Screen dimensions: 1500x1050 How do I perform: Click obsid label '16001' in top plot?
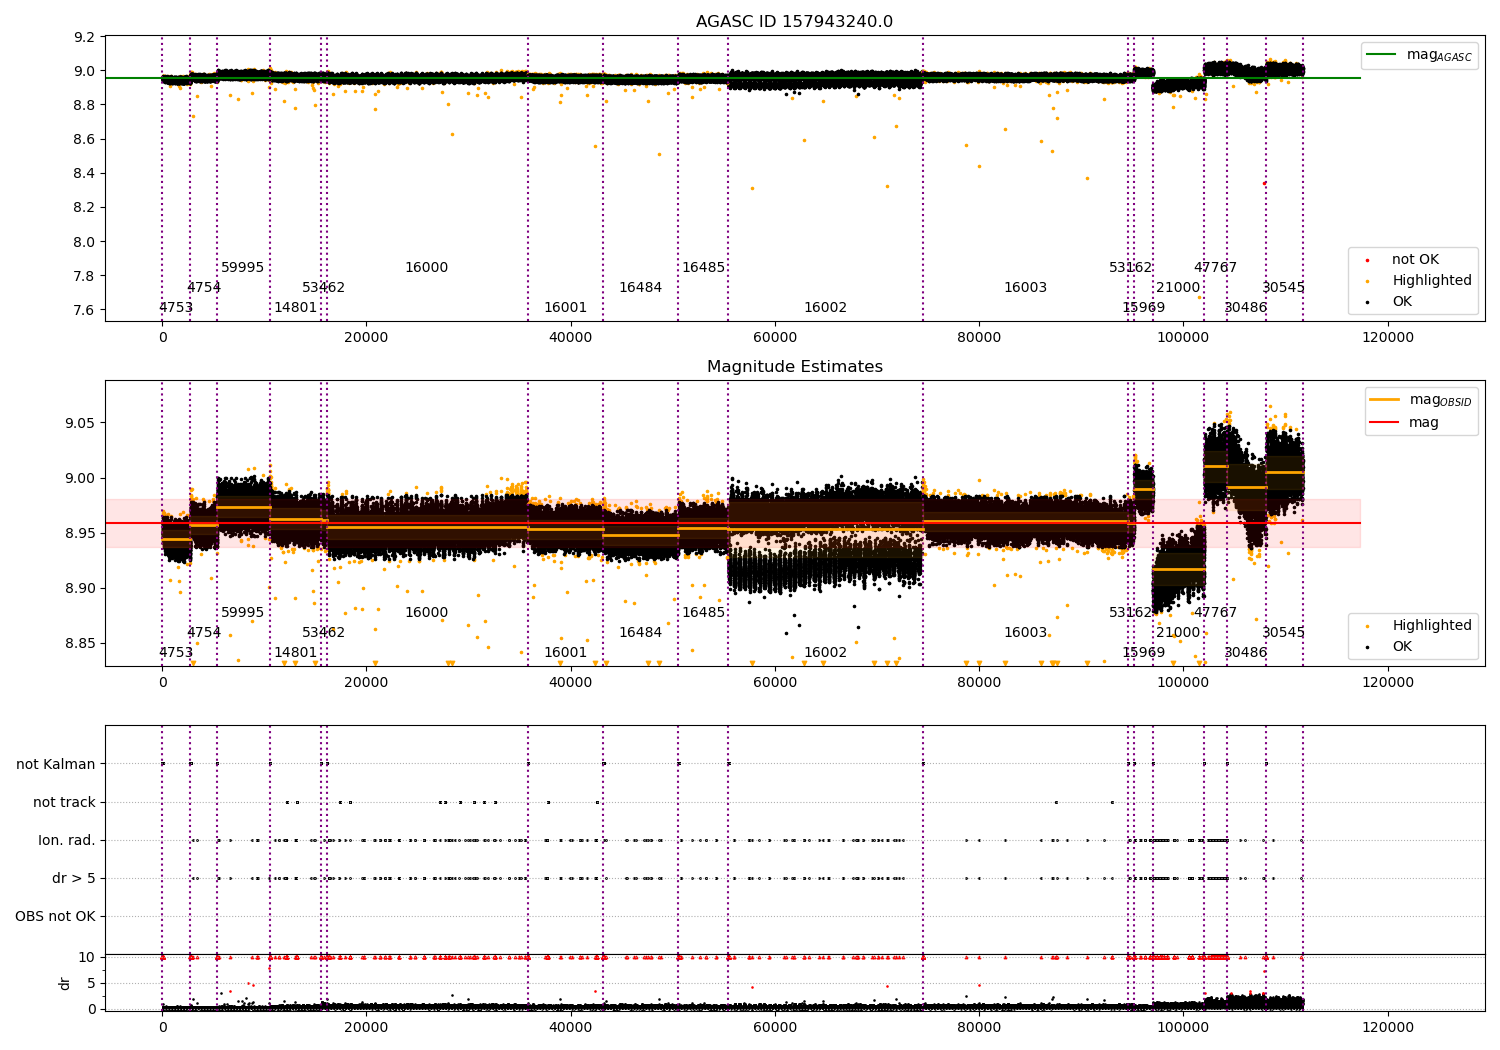pyautogui.click(x=566, y=308)
